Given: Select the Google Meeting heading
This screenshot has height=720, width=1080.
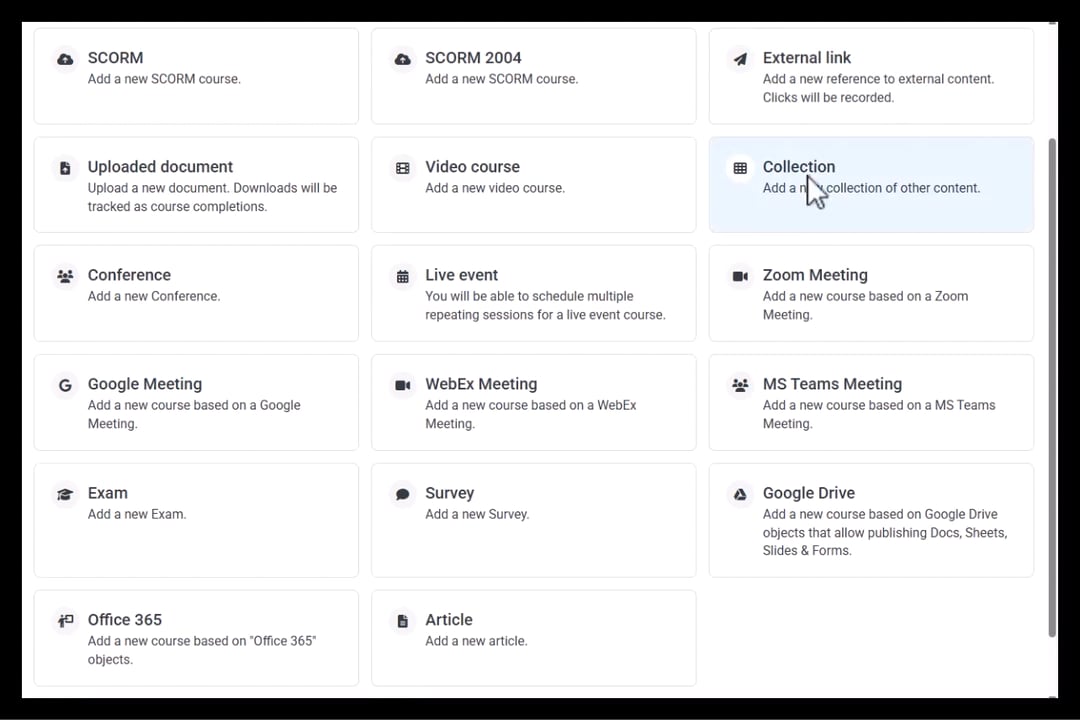Looking at the screenshot, I should coord(145,384).
